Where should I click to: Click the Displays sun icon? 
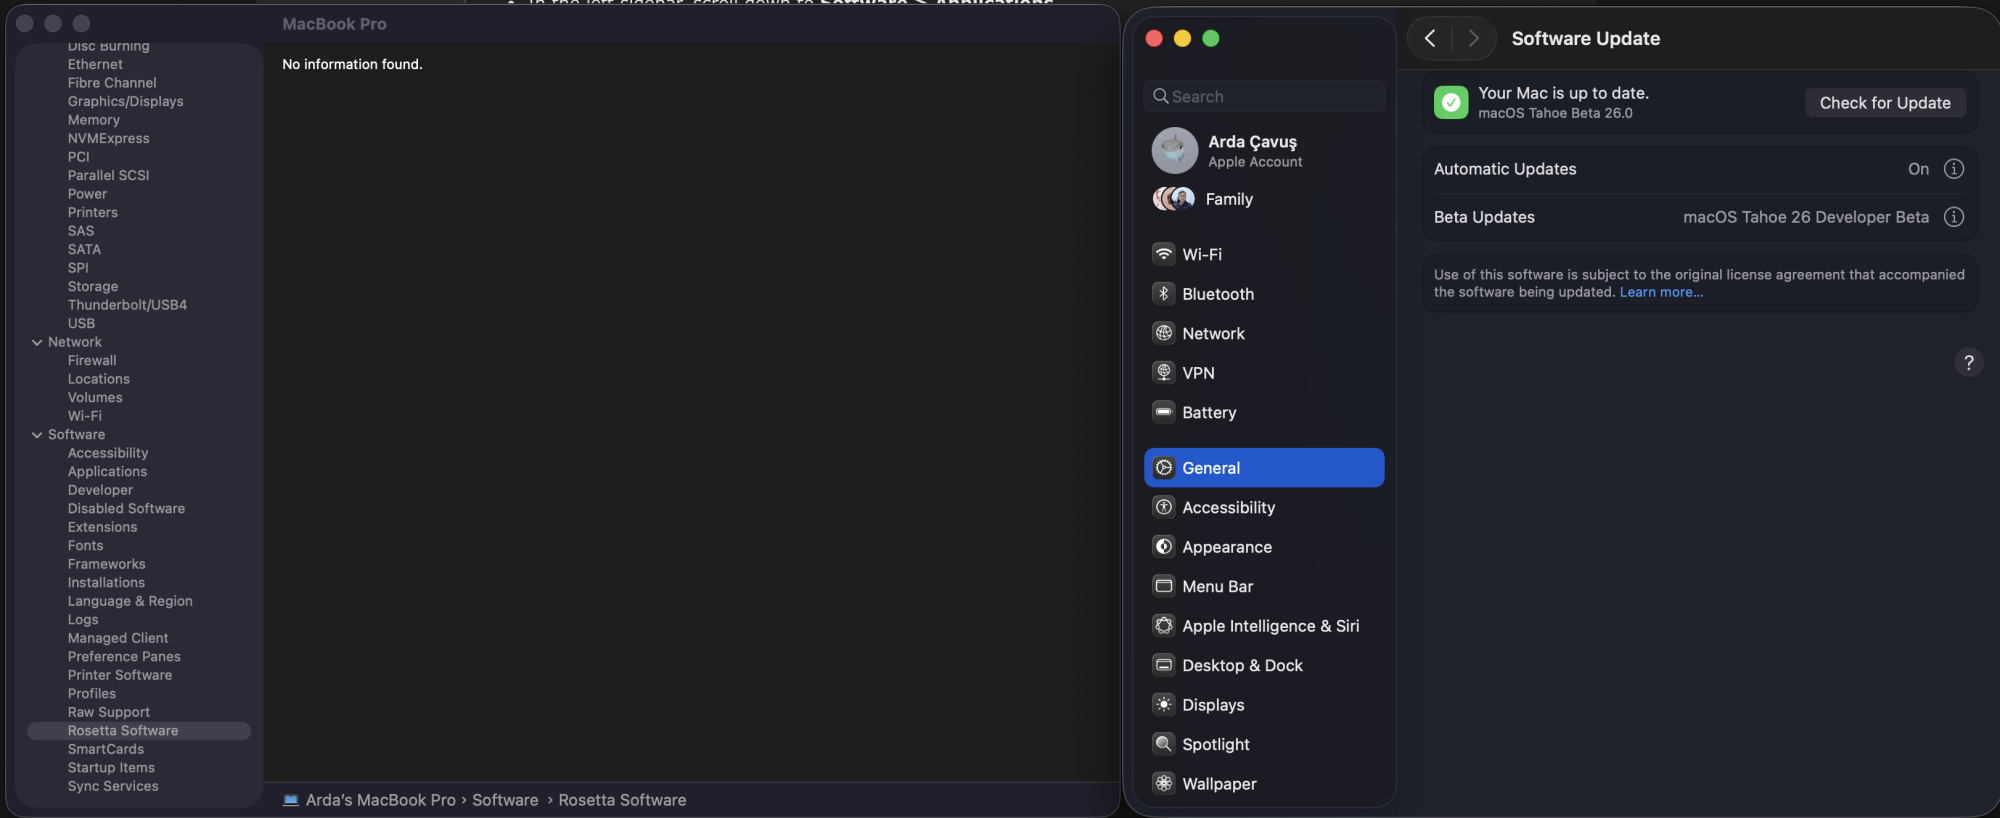[1163, 705]
